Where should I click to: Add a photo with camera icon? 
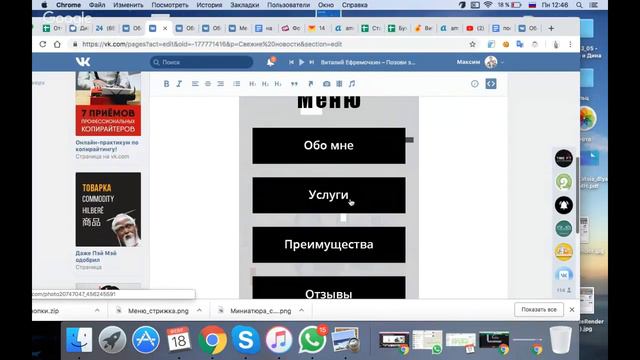click(x=327, y=84)
